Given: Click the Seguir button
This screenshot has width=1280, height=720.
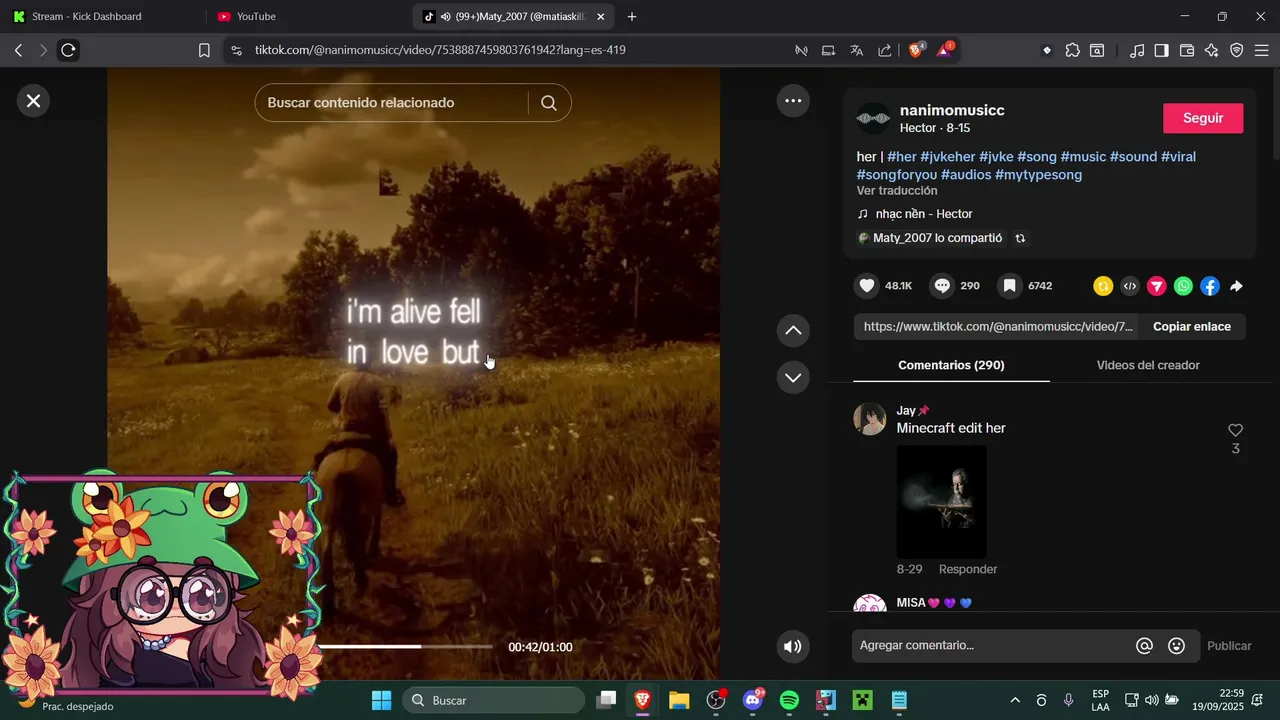Looking at the screenshot, I should pyautogui.click(x=1203, y=118).
